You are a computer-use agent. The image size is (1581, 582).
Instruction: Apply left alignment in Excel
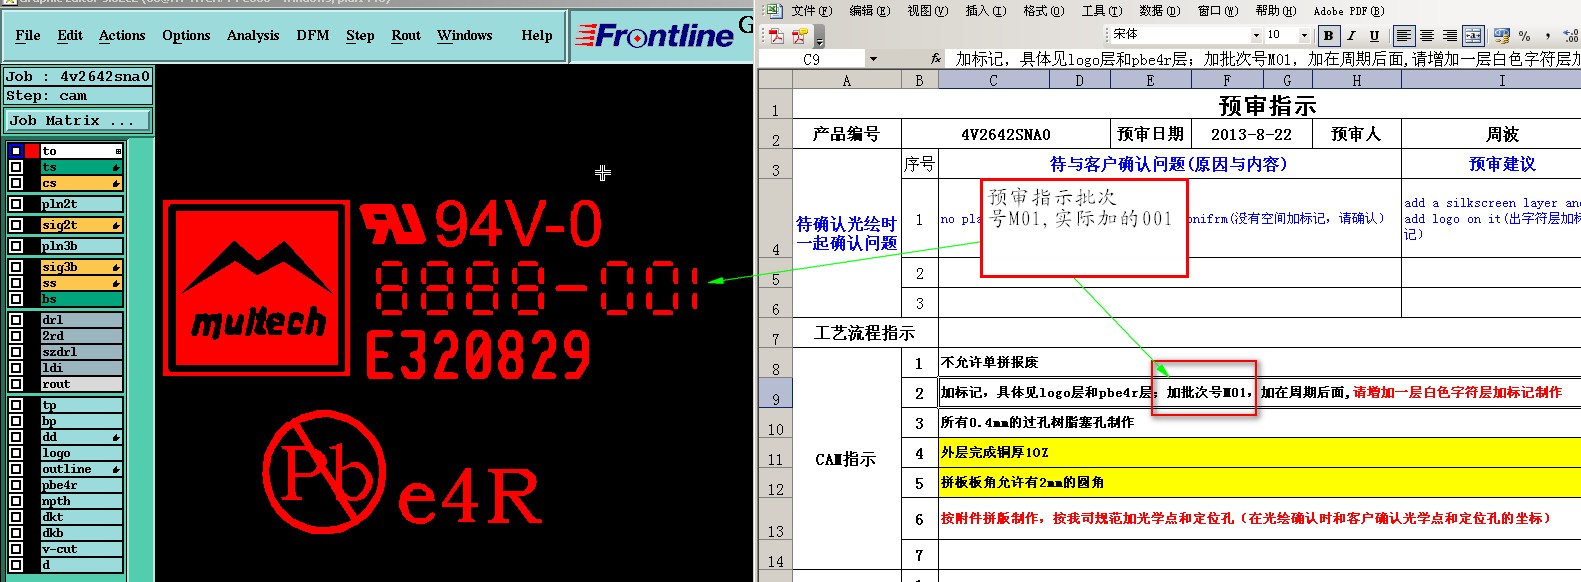(x=1404, y=36)
